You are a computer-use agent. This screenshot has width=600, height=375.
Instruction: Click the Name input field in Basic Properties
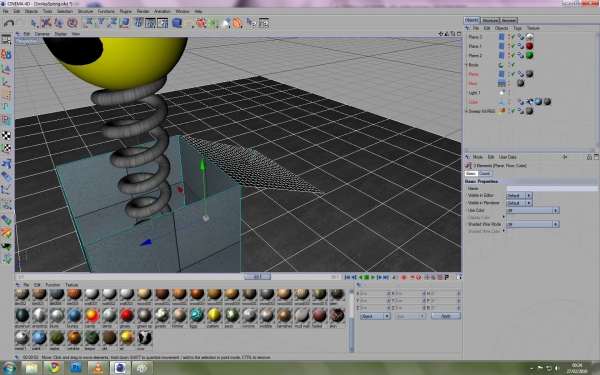tap(552, 188)
